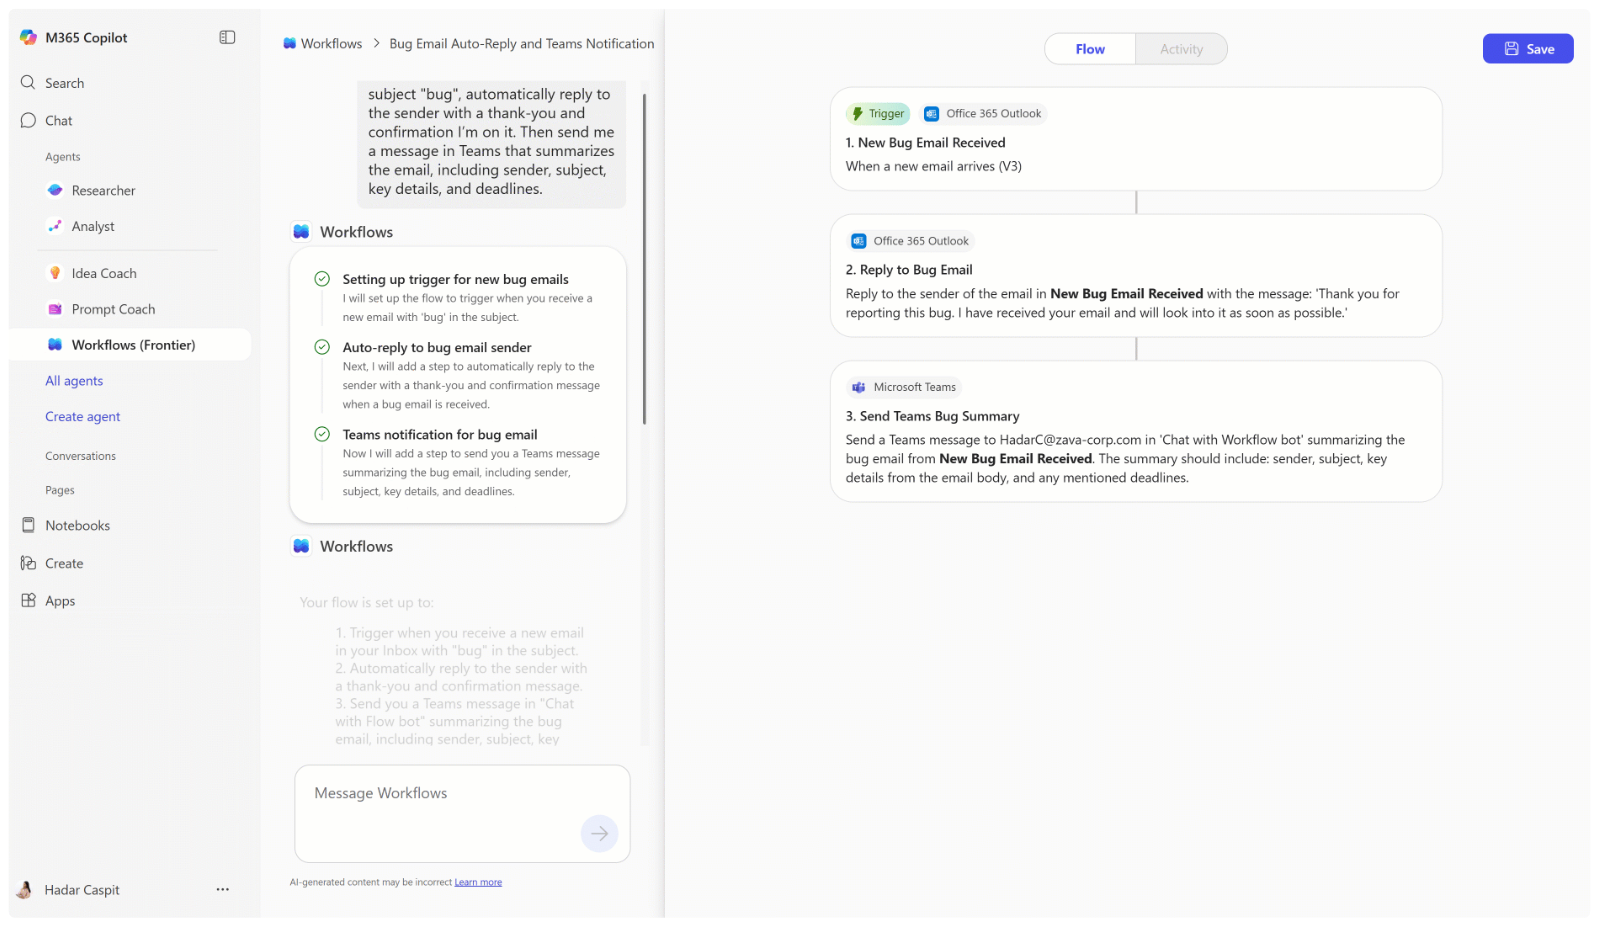Image resolution: width=1604 pixels, height=932 pixels.
Task: Click the checkmark beside Teams notification for bug email
Action: (x=322, y=435)
